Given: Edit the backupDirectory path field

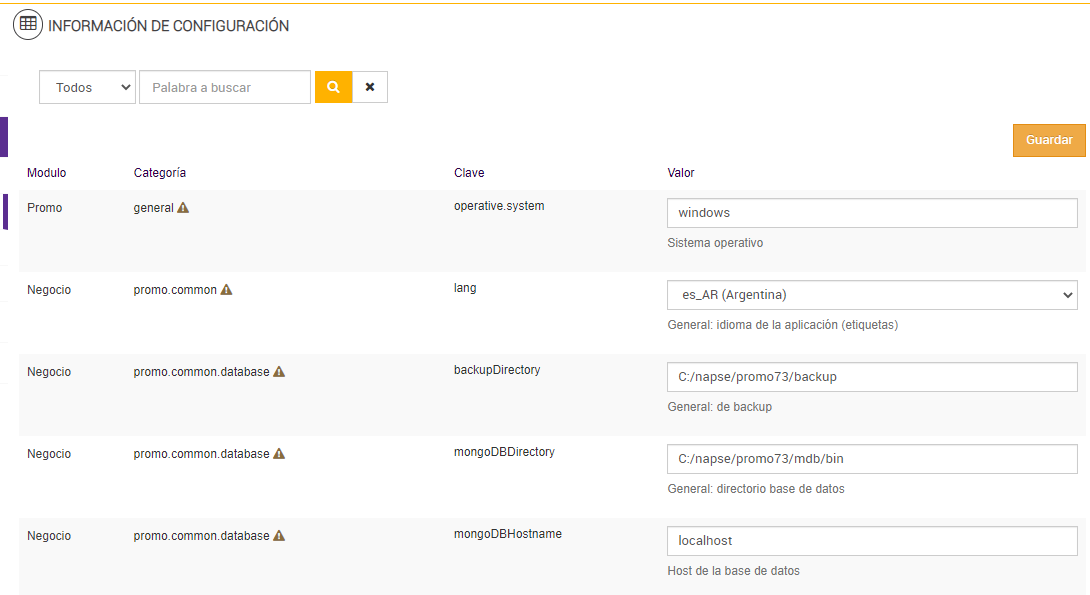Looking at the screenshot, I should pos(871,377).
